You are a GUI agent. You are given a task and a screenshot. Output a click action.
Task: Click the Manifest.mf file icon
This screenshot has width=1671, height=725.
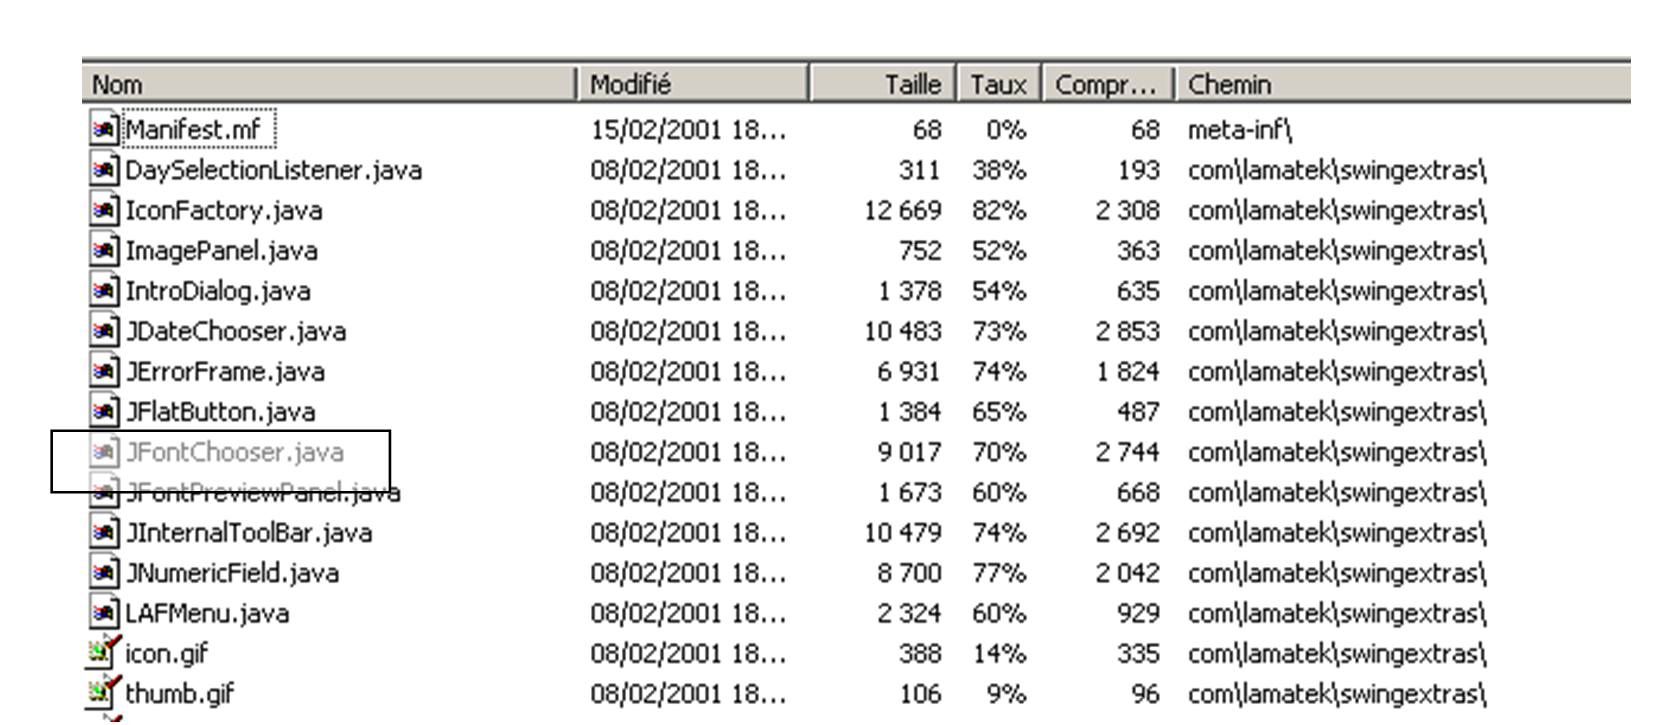[x=104, y=130]
